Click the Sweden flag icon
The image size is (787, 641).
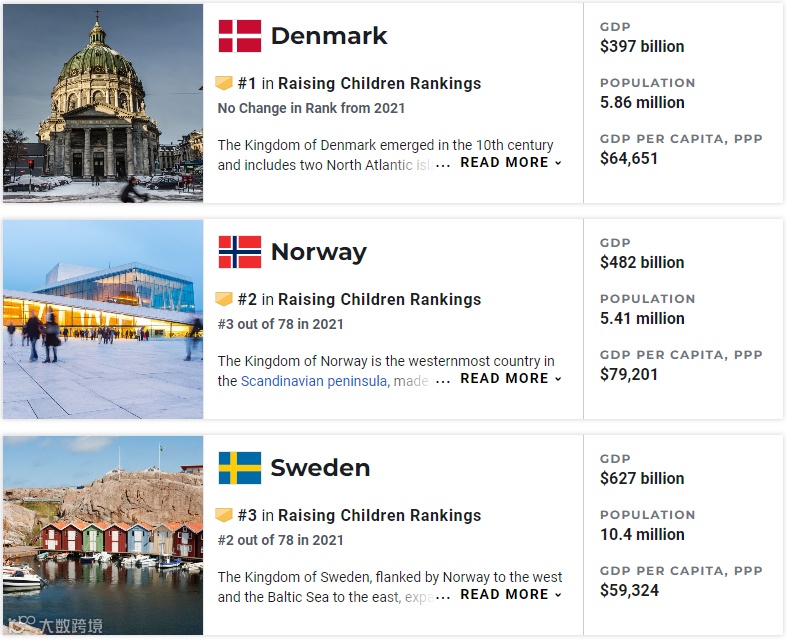pyautogui.click(x=239, y=468)
